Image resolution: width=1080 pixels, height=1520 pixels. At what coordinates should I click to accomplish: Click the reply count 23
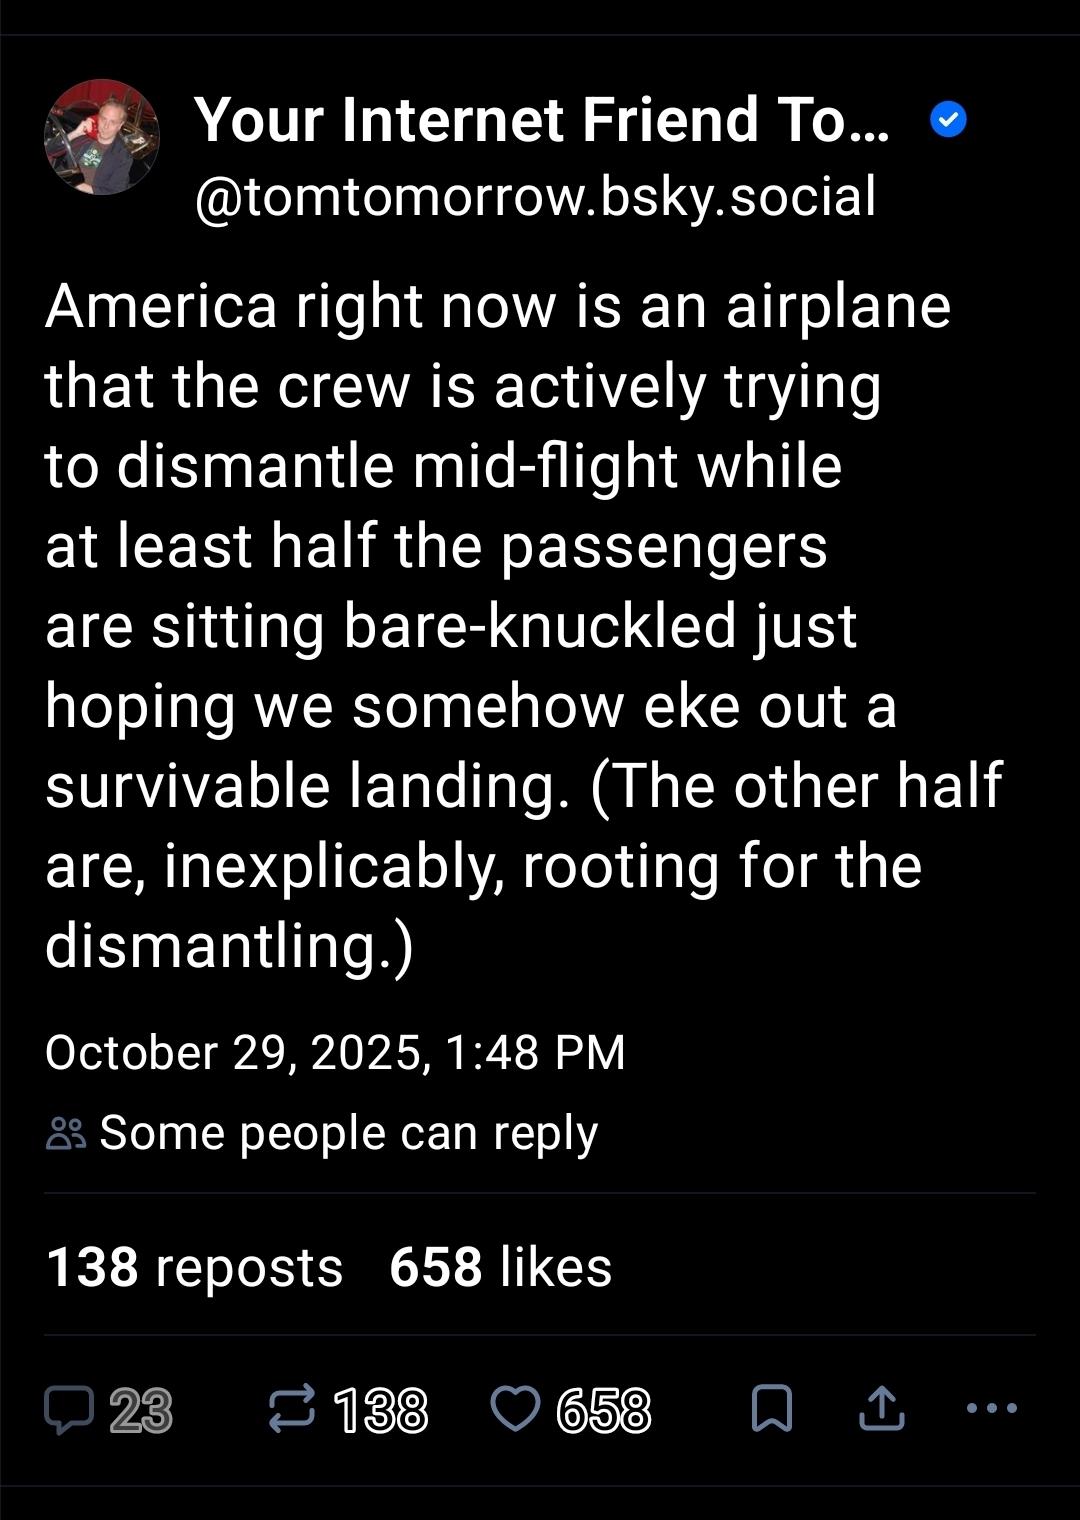tap(141, 1411)
